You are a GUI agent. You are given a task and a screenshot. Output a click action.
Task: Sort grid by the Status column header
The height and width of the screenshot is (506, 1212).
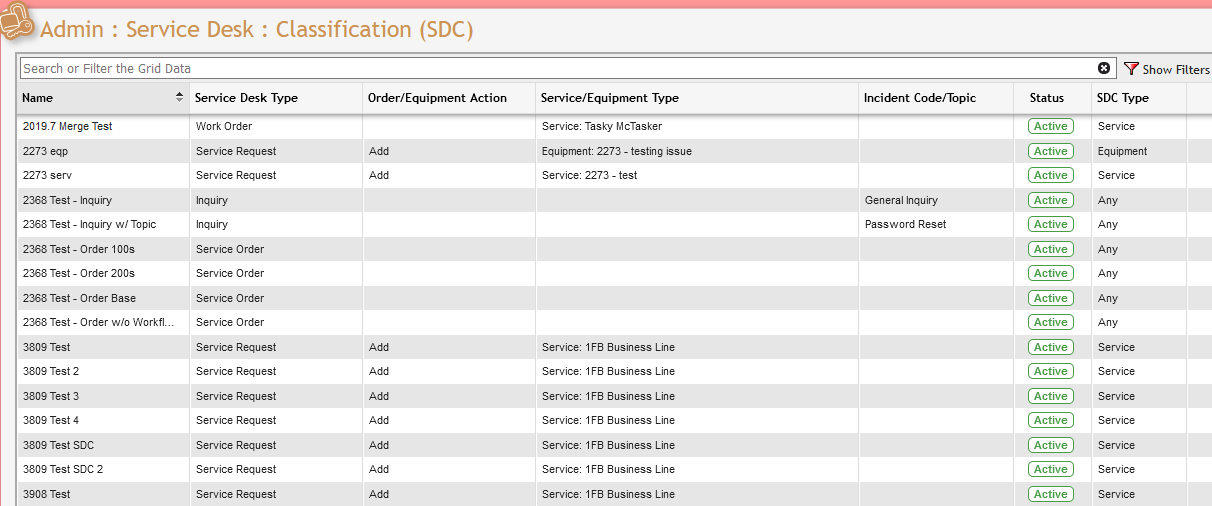[1046, 98]
